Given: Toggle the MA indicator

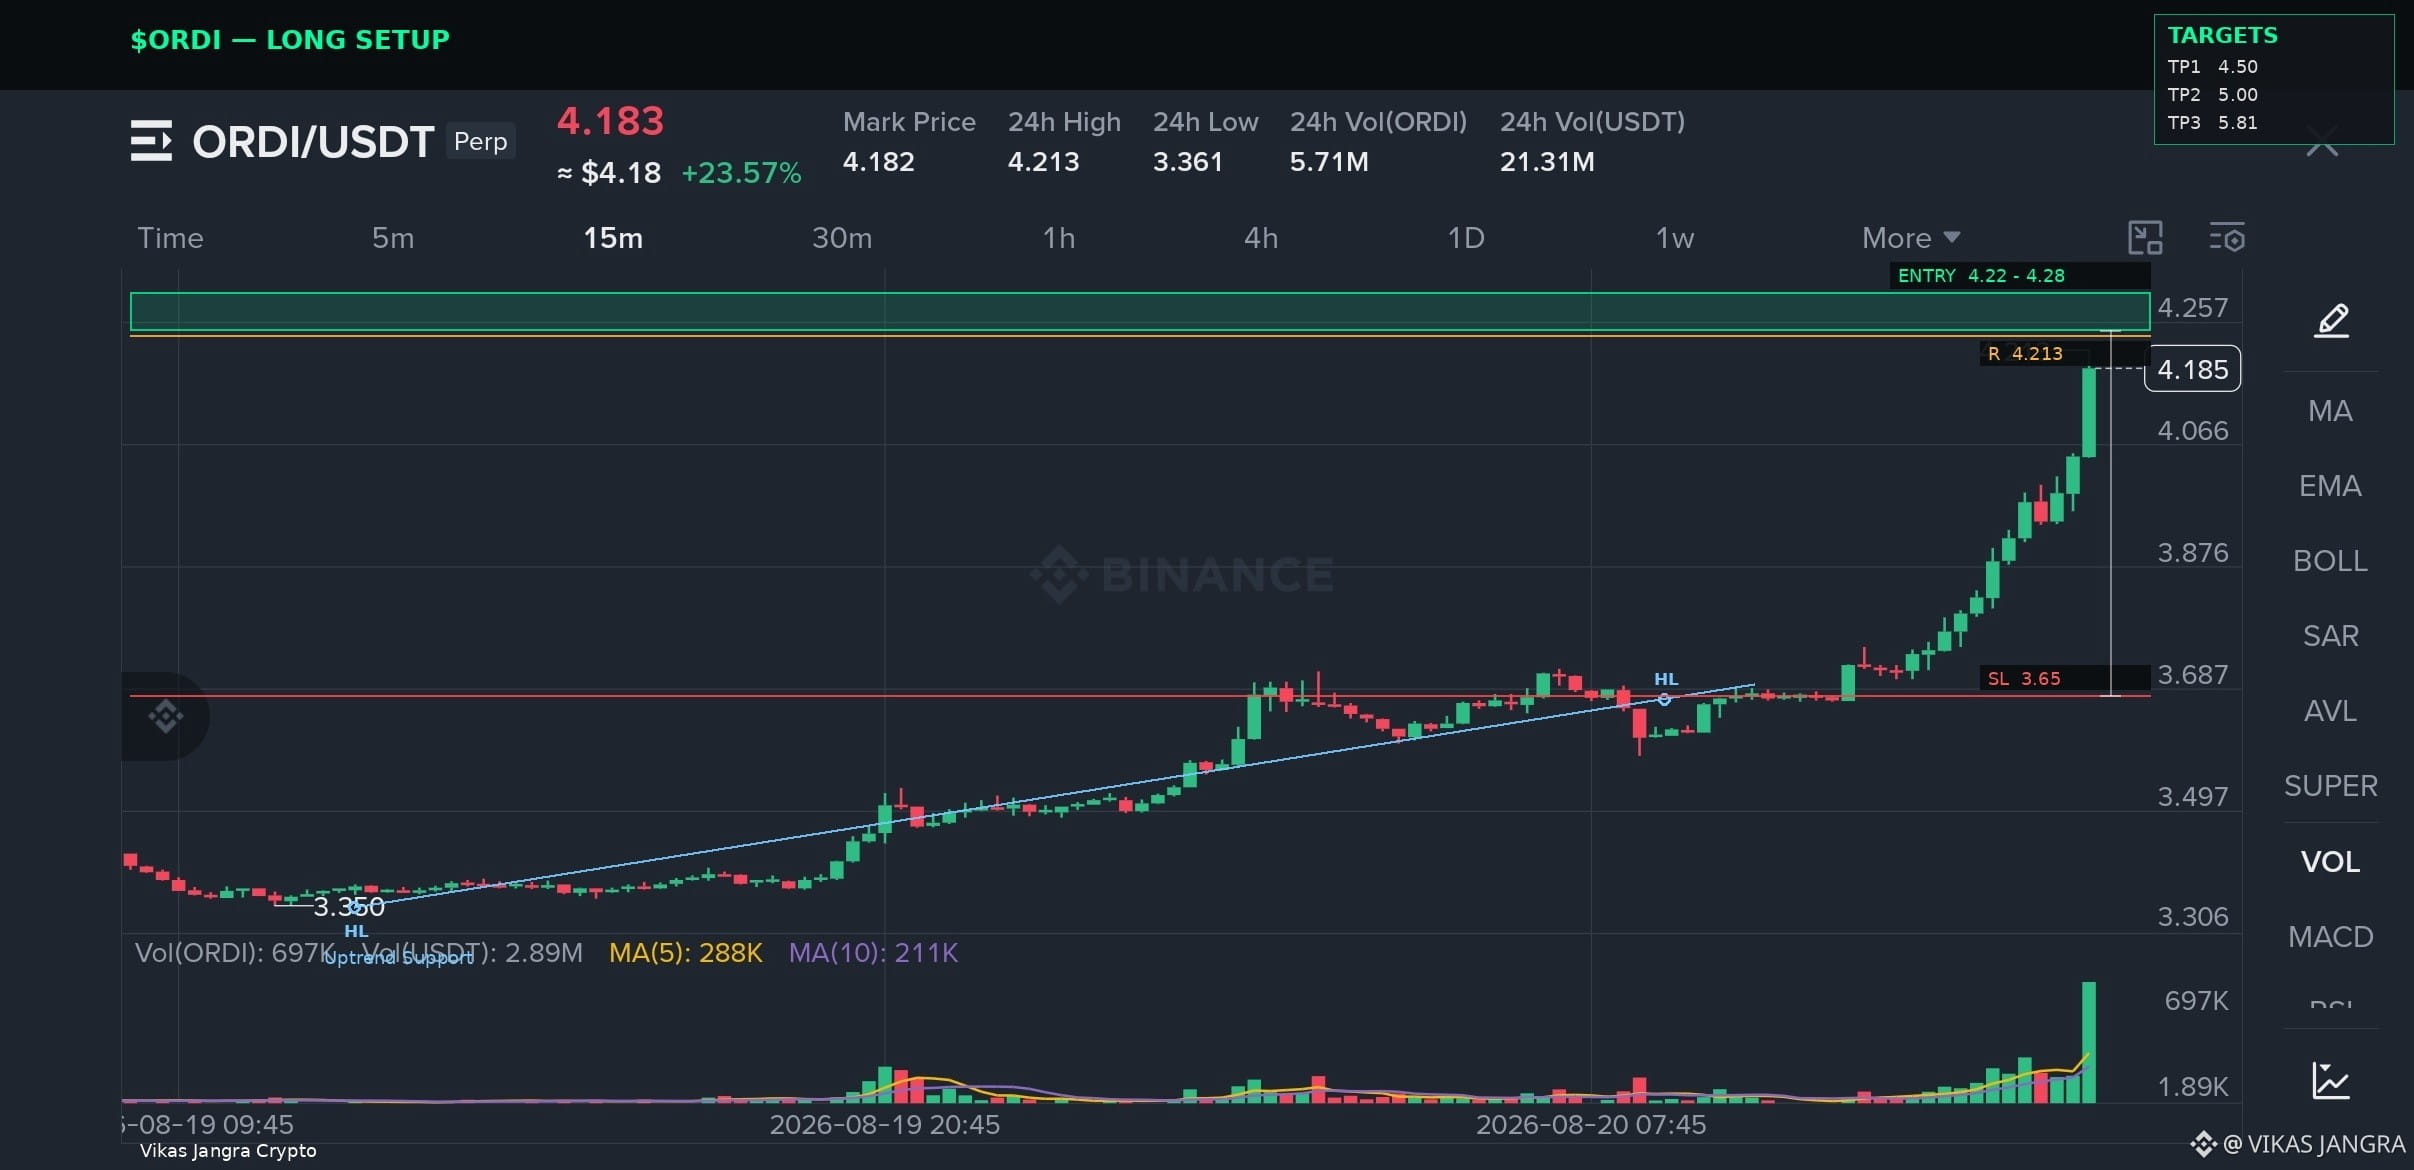Looking at the screenshot, I should point(2330,411).
